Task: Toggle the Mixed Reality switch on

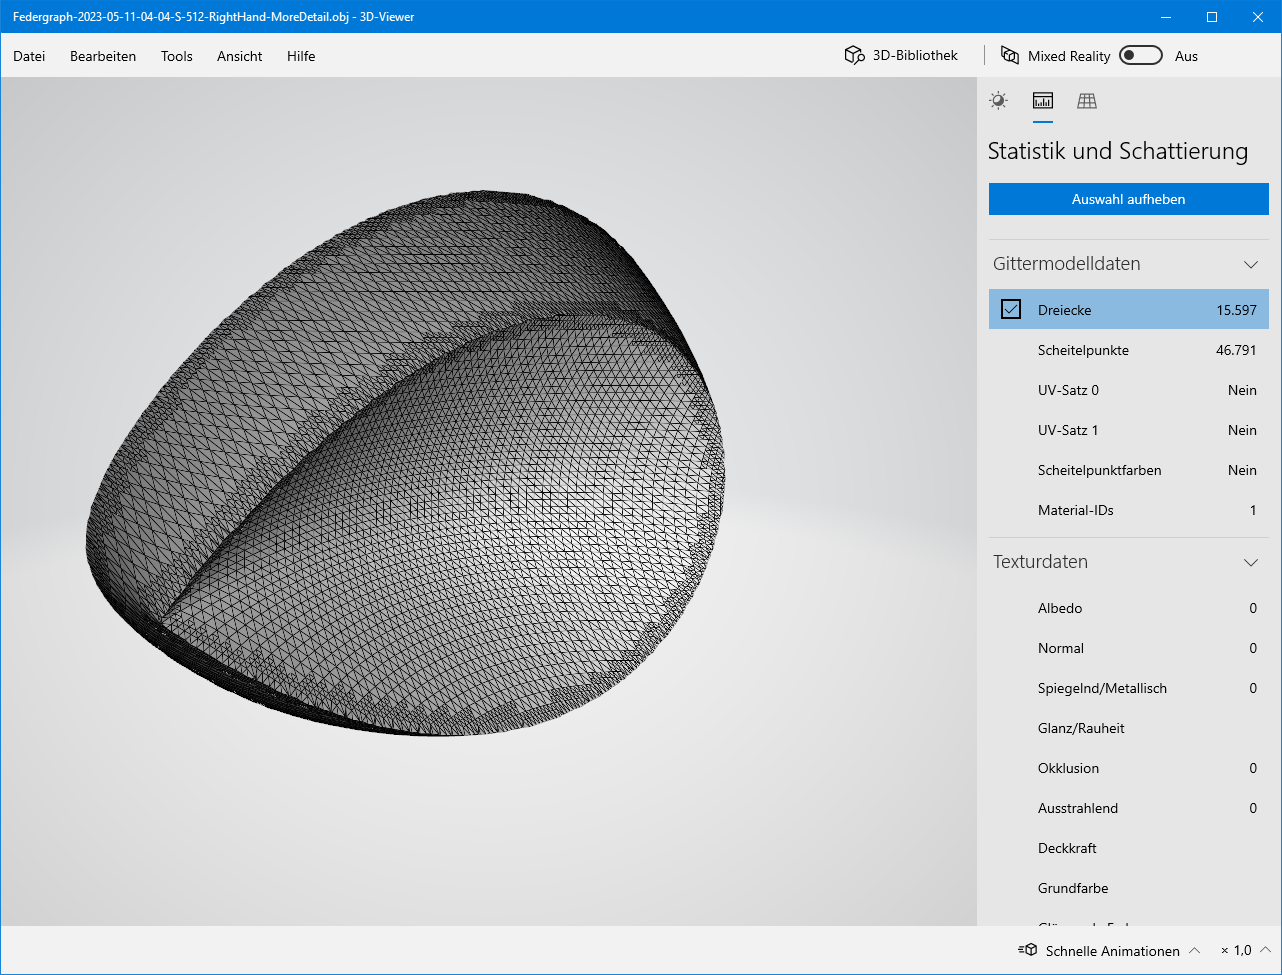Action: tap(1140, 56)
